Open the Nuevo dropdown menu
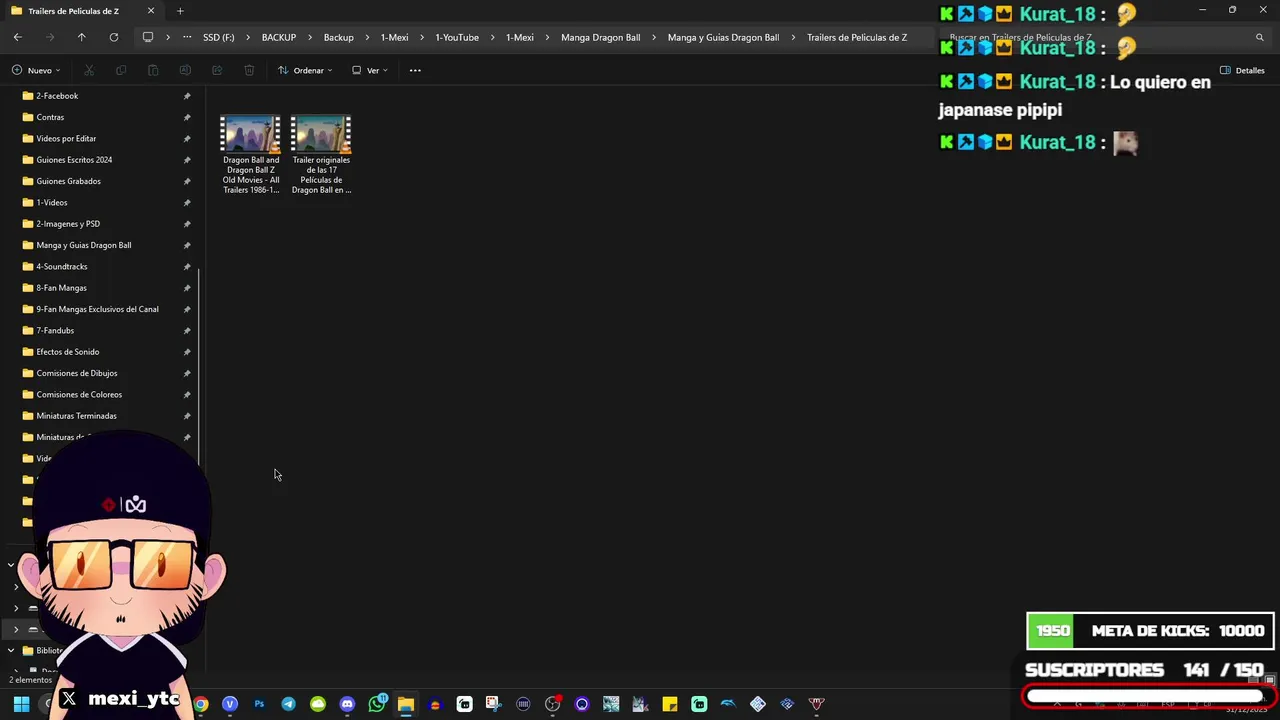The image size is (1280, 720). pos(36,70)
